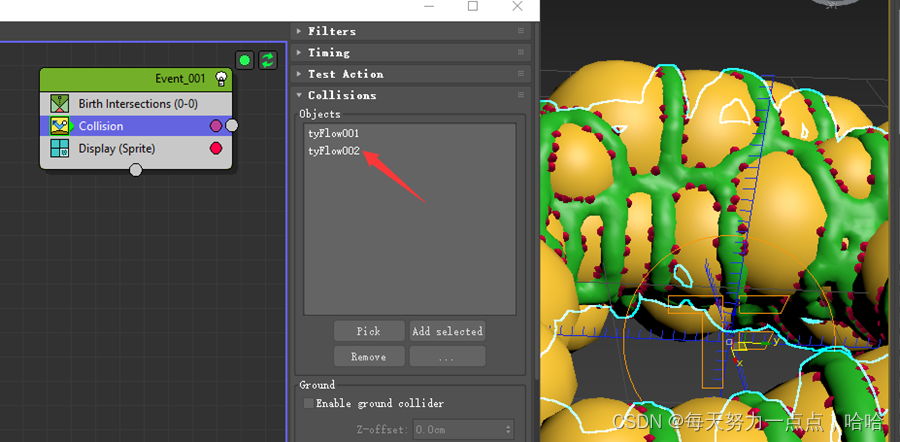Click the Filters rollout grip handle
Image resolution: width=900 pixels, height=442 pixels.
[x=521, y=31]
